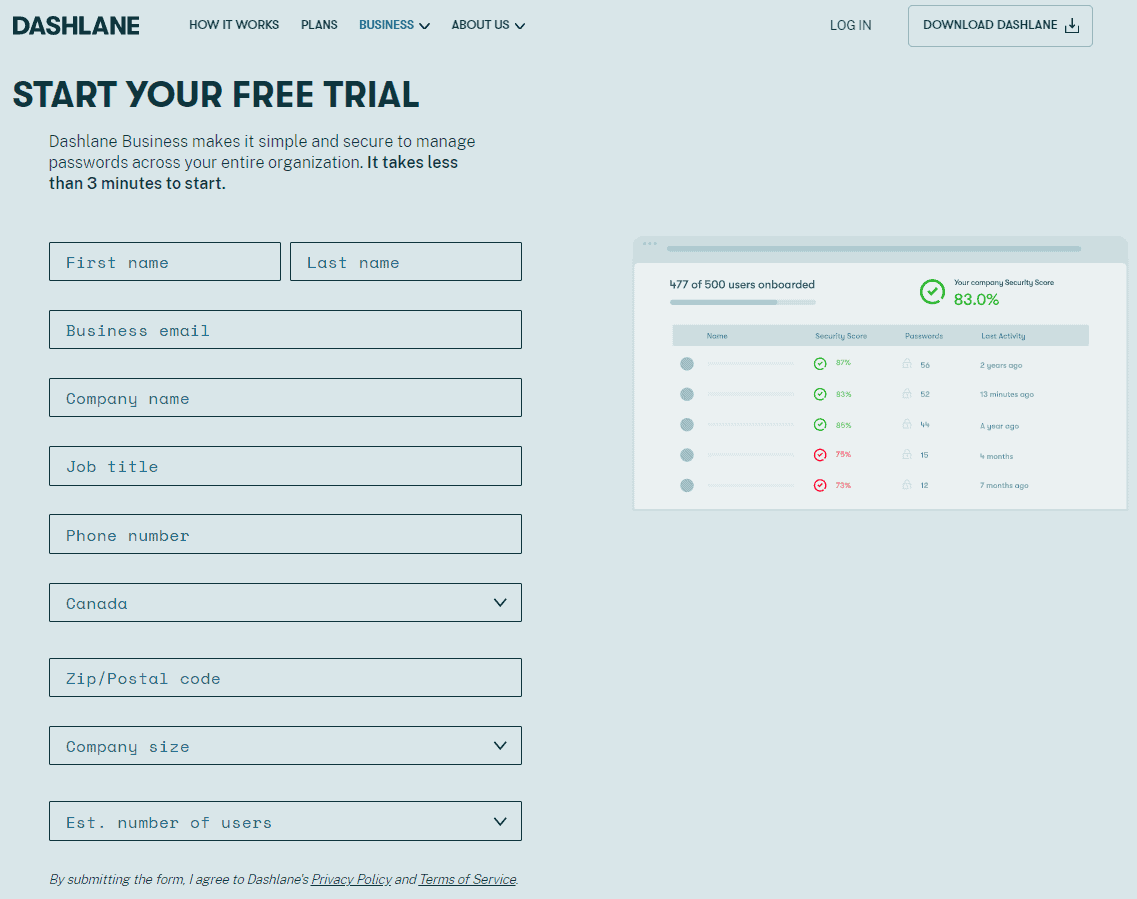1137x899 pixels.
Task: Click the users onboarded progress bar
Action: click(742, 302)
